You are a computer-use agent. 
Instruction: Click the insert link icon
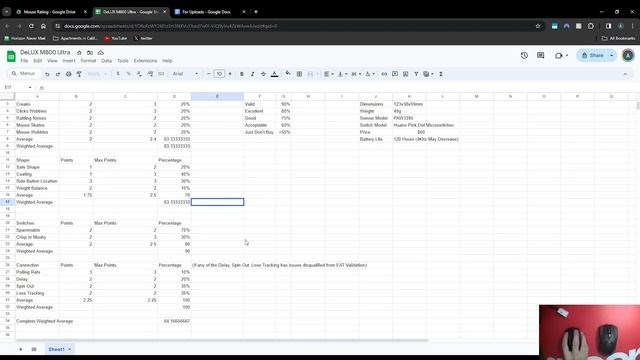(x=384, y=74)
